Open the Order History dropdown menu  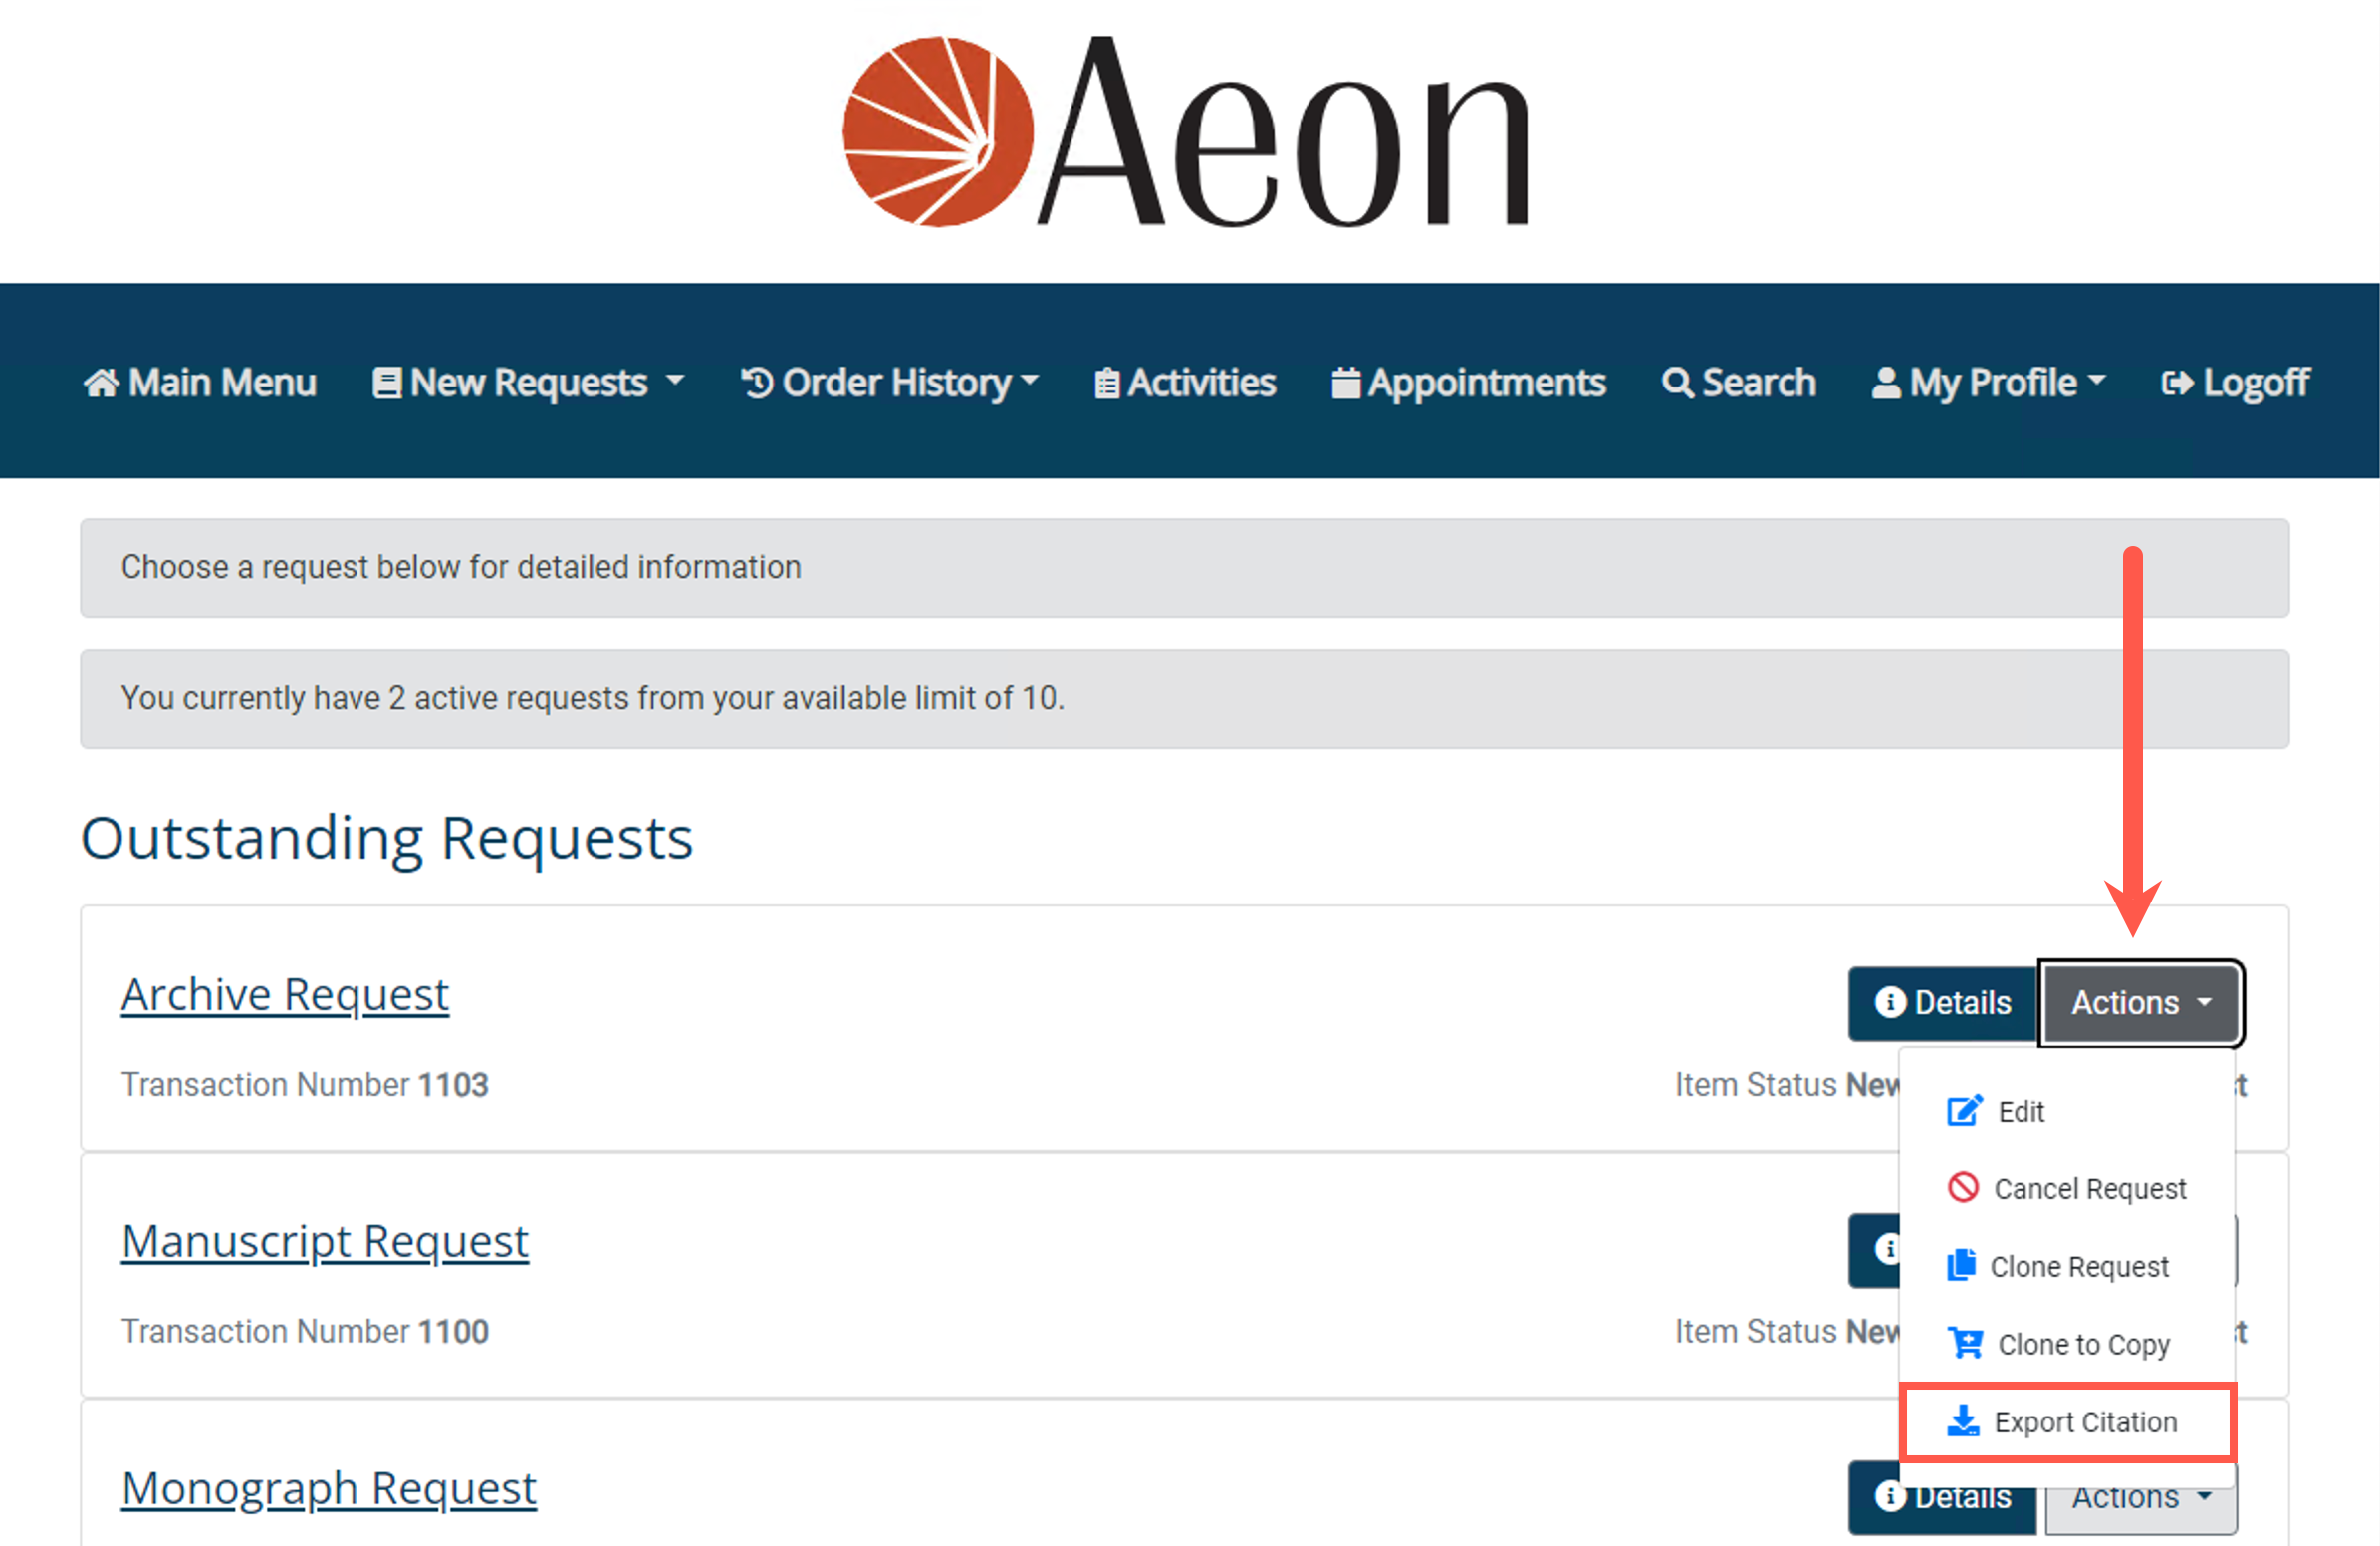pos(890,383)
